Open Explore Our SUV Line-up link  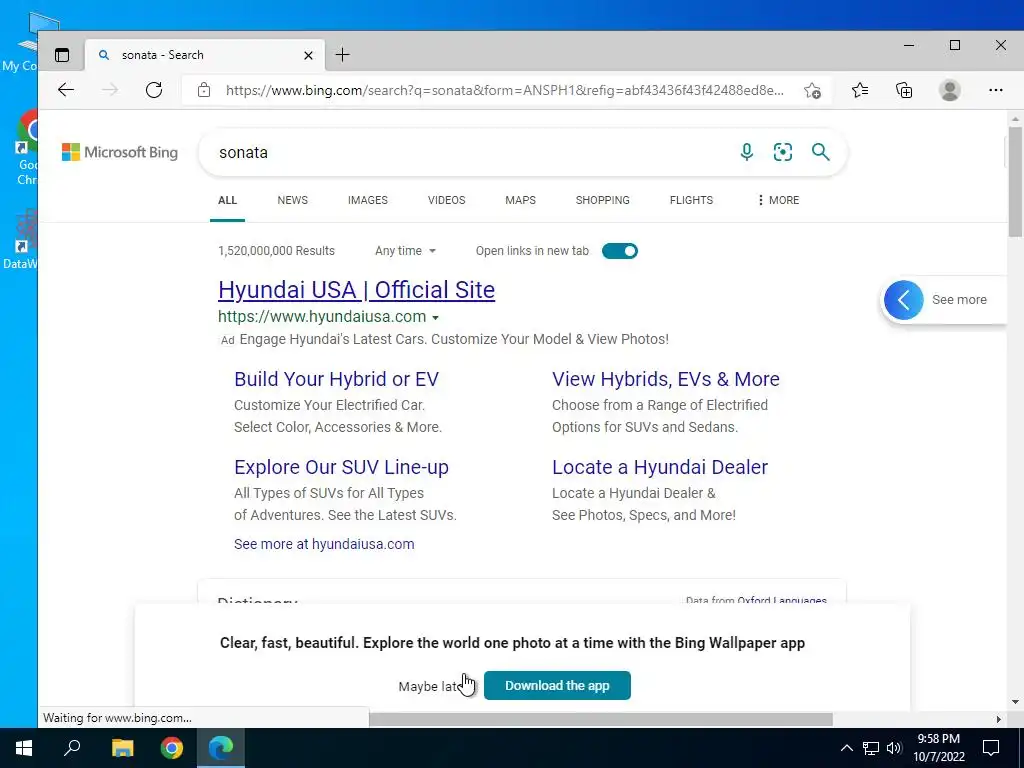pyautogui.click(x=342, y=468)
